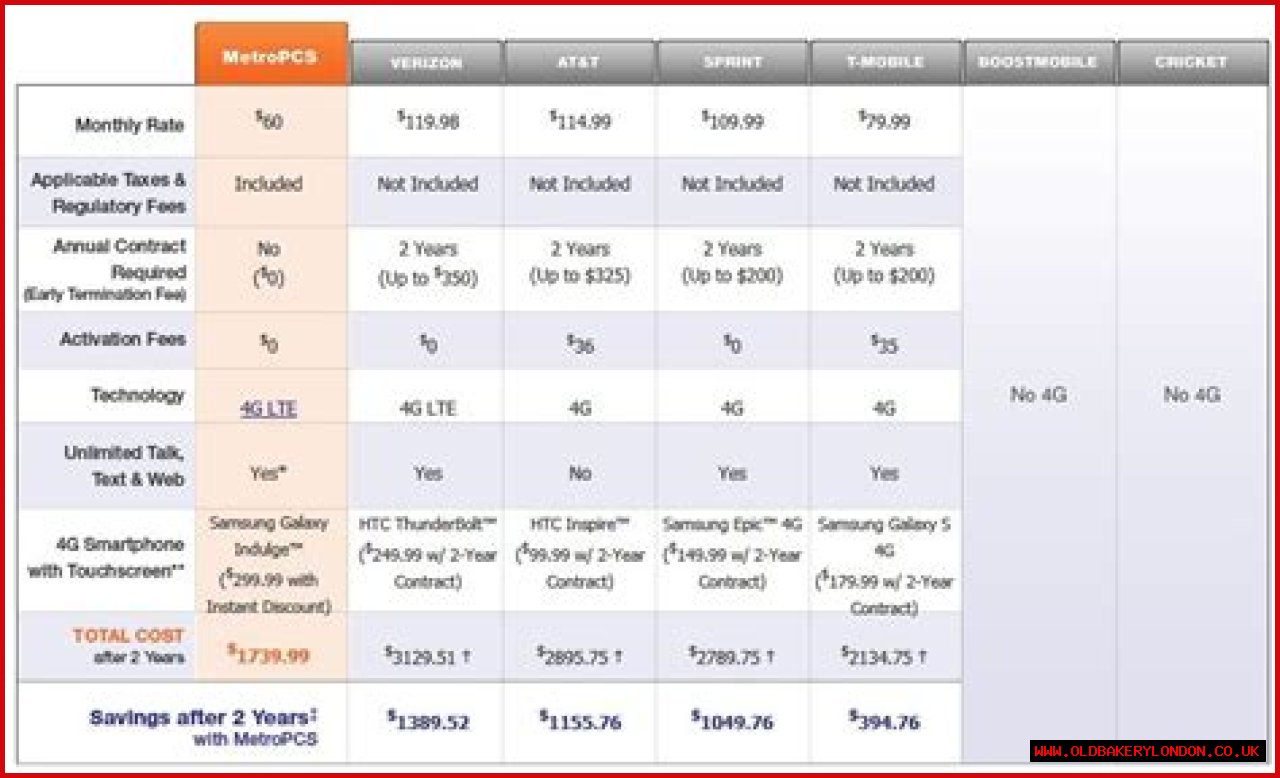Viewport: 1280px width, 778px height.
Task: Click Verizon total cost $3129.51
Action: click(428, 655)
